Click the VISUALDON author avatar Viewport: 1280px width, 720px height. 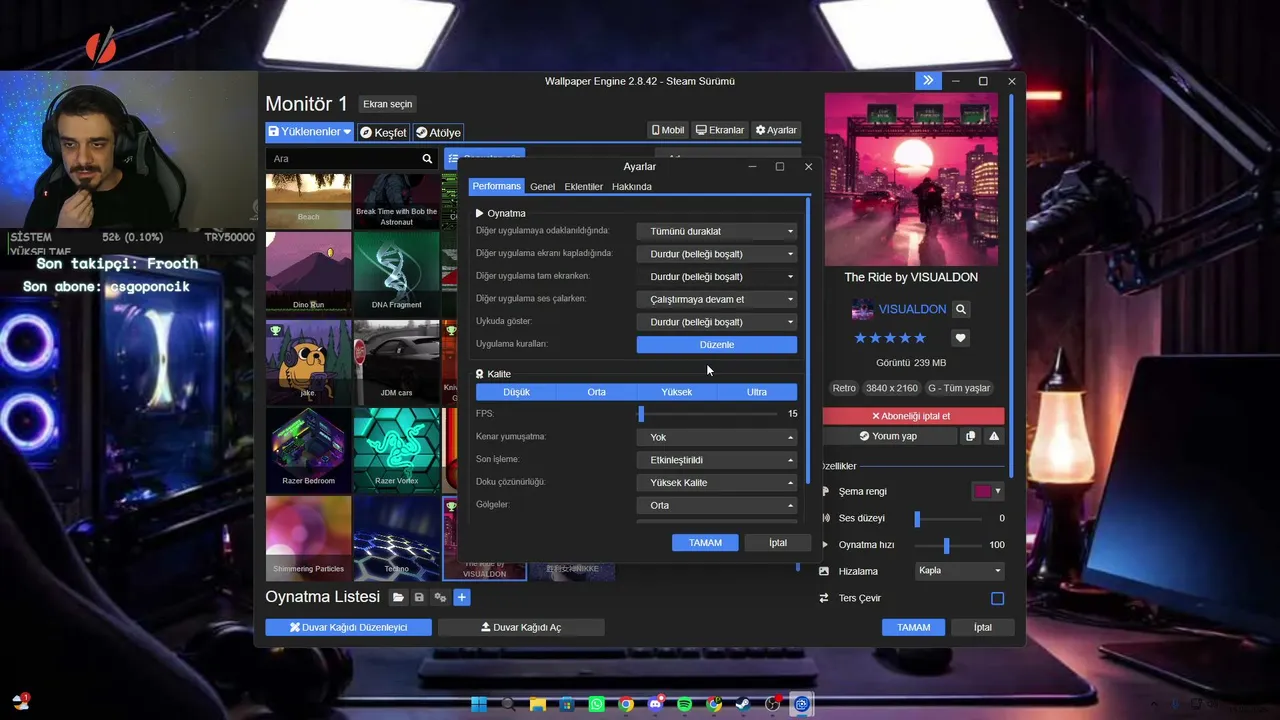click(x=862, y=310)
